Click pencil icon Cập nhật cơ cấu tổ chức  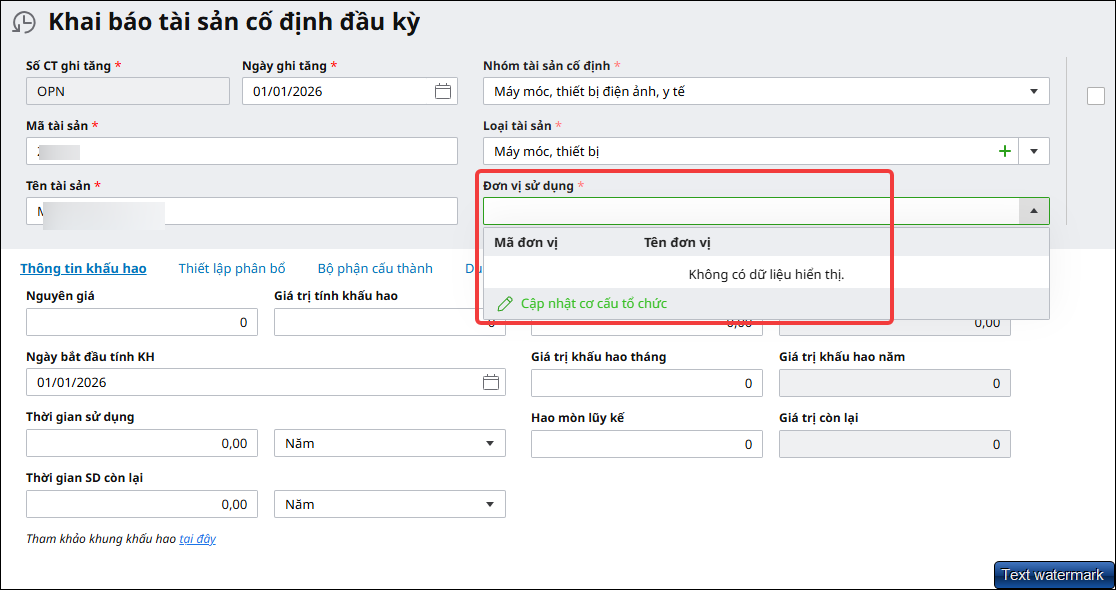505,304
